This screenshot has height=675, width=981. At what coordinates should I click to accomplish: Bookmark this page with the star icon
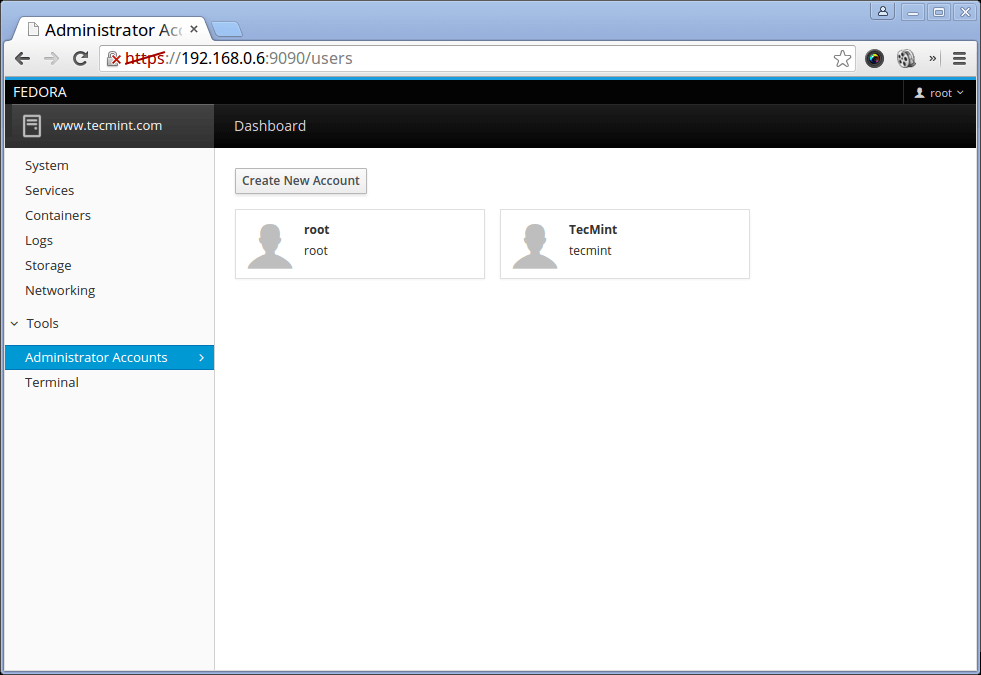pyautogui.click(x=842, y=58)
